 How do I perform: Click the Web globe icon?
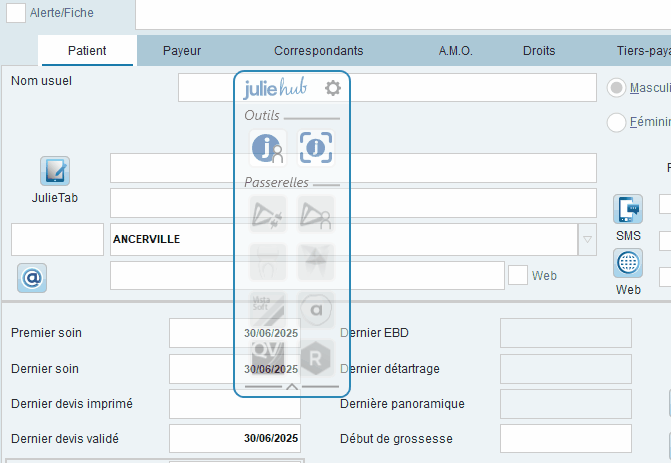(628, 263)
